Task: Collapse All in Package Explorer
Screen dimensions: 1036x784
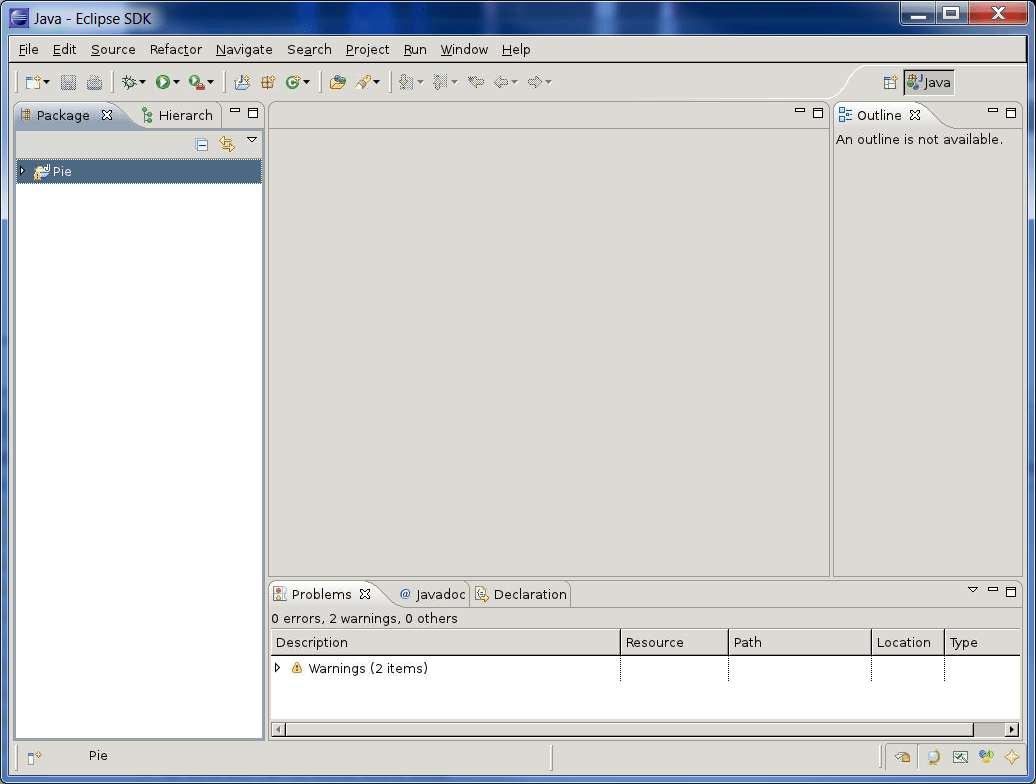Action: coord(201,143)
